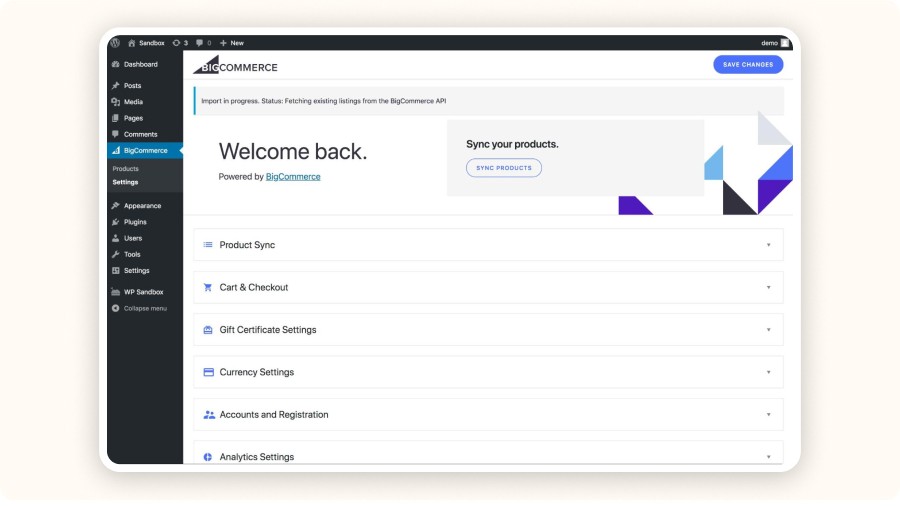The image size is (900, 508).
Task: Click the Analytics Settings chart icon
Action: (x=208, y=457)
